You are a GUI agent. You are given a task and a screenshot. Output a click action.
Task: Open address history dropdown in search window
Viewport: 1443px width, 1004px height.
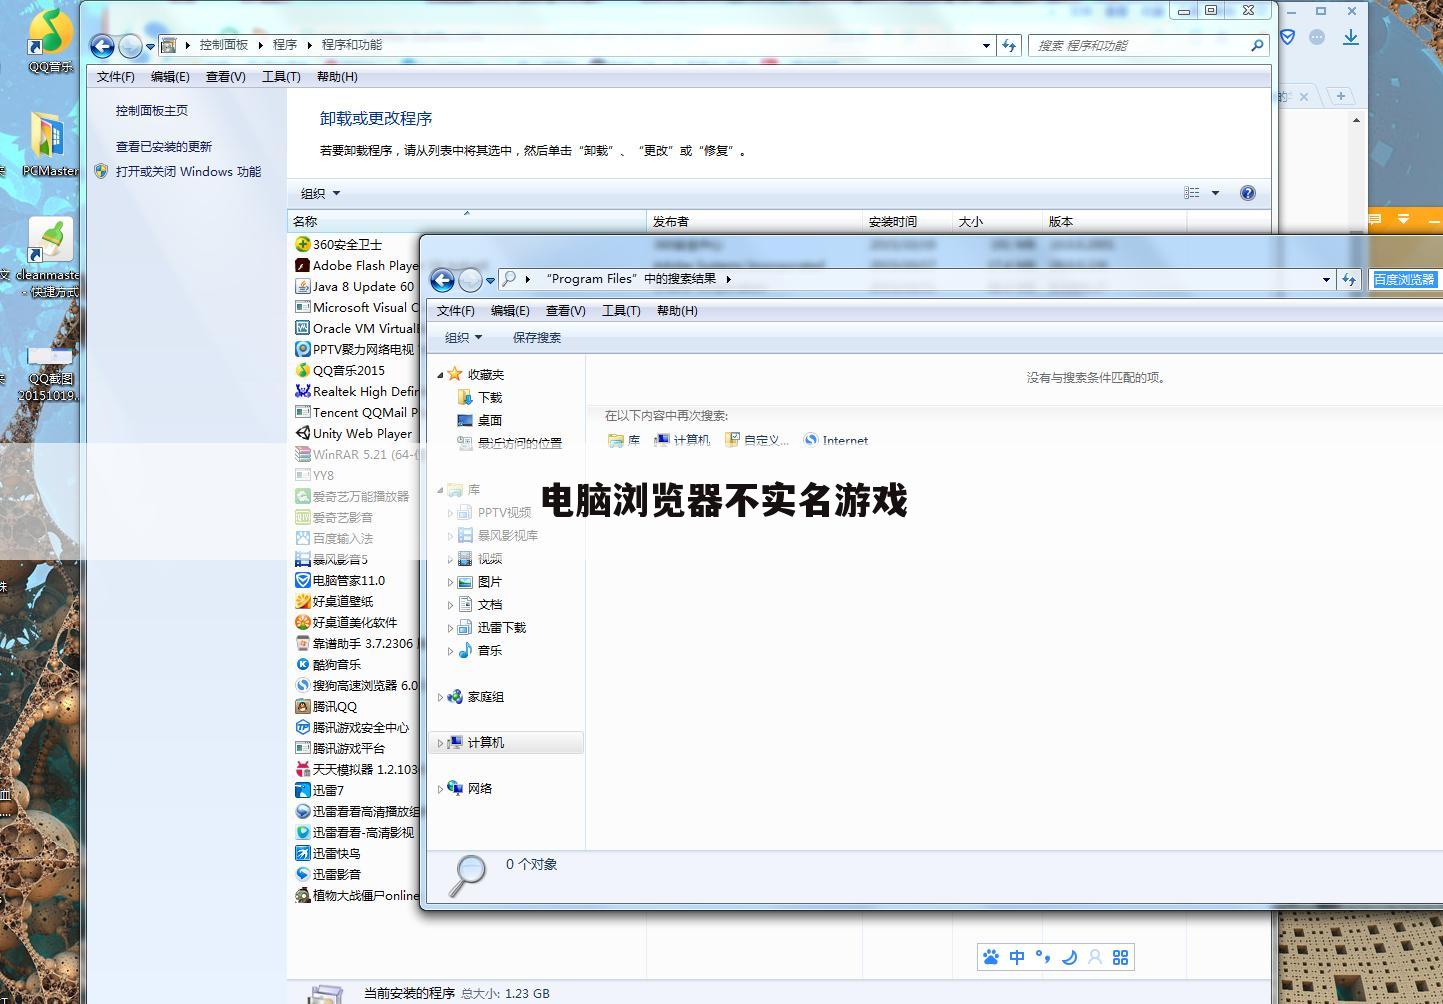click(1326, 280)
